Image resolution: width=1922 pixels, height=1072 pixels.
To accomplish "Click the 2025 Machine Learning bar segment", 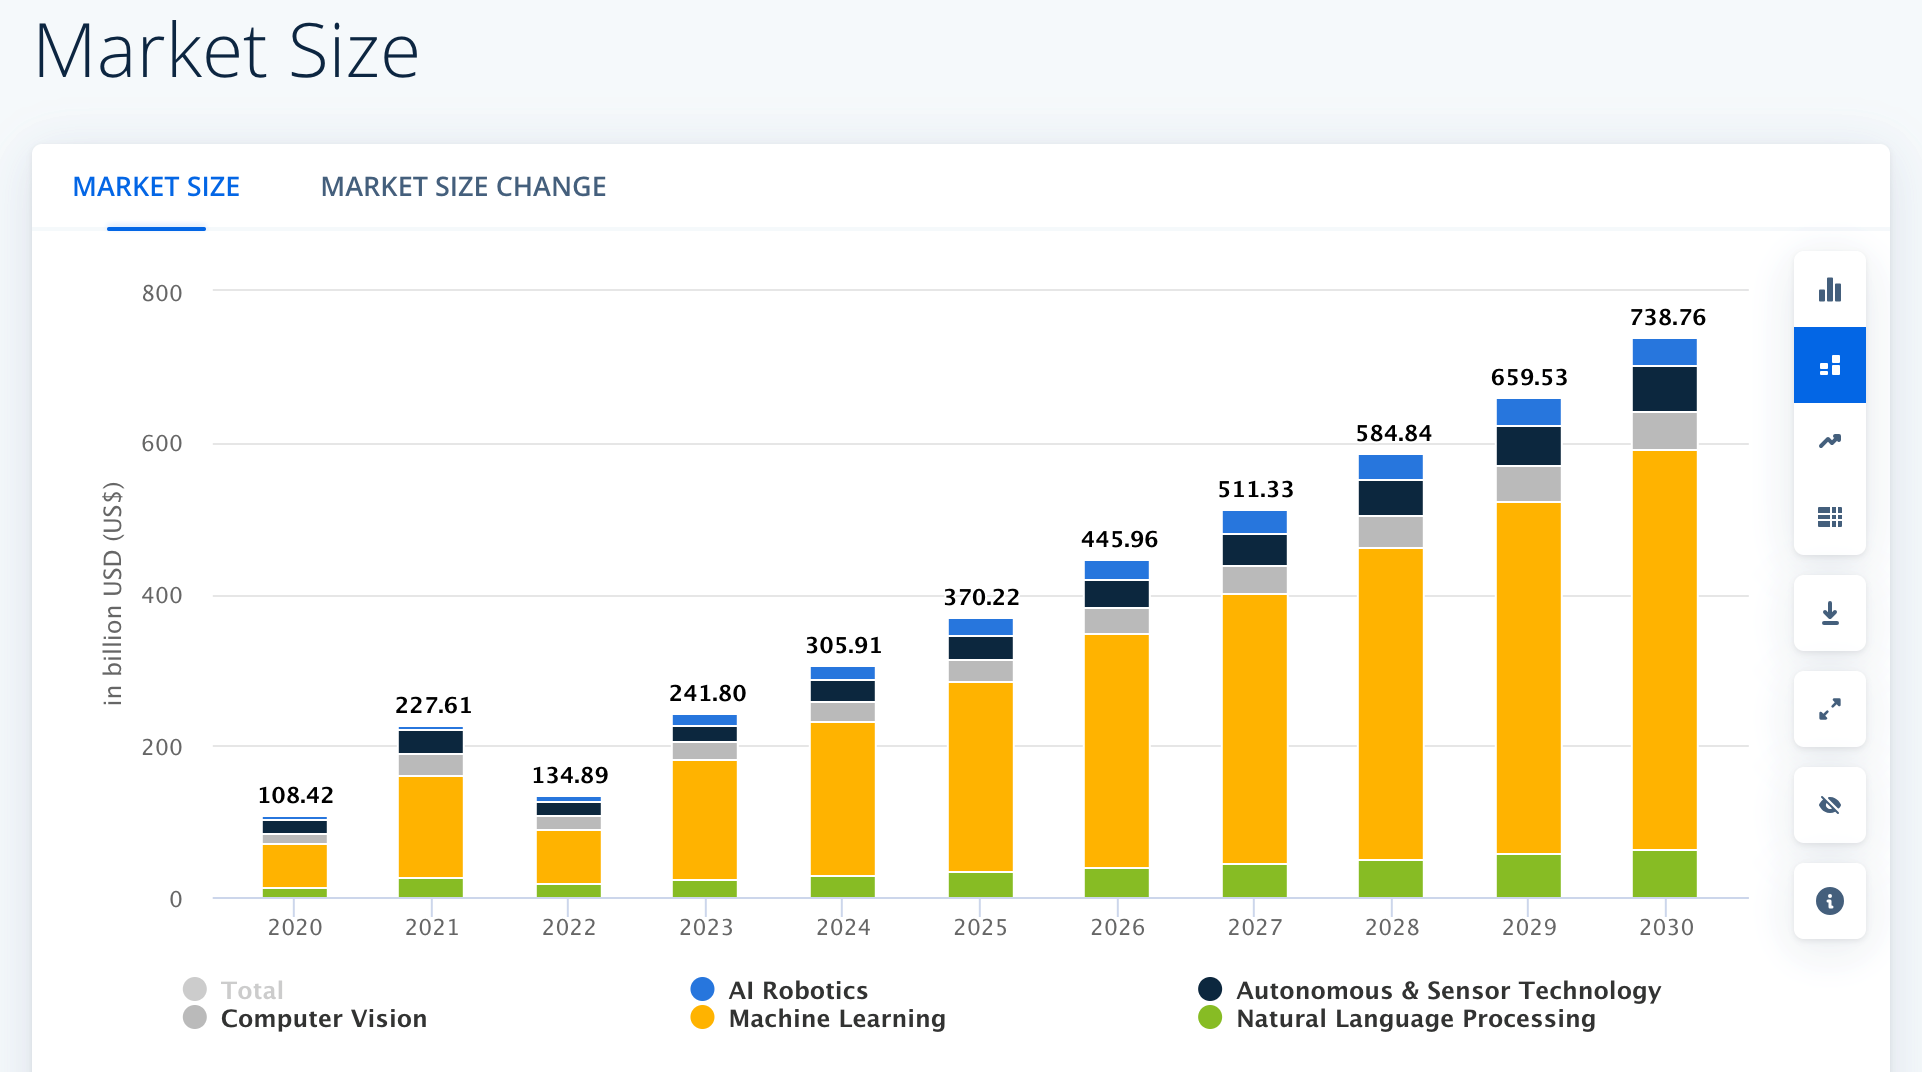I will pos(980,777).
